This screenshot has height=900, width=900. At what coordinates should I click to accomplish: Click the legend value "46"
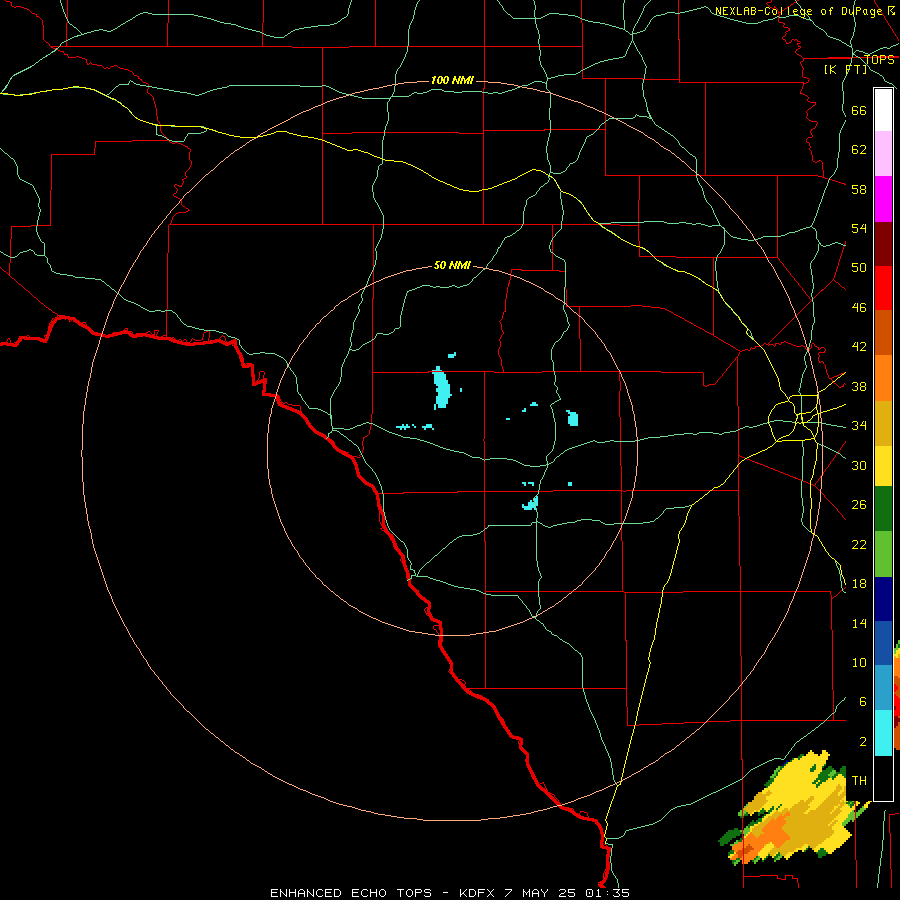point(859,308)
